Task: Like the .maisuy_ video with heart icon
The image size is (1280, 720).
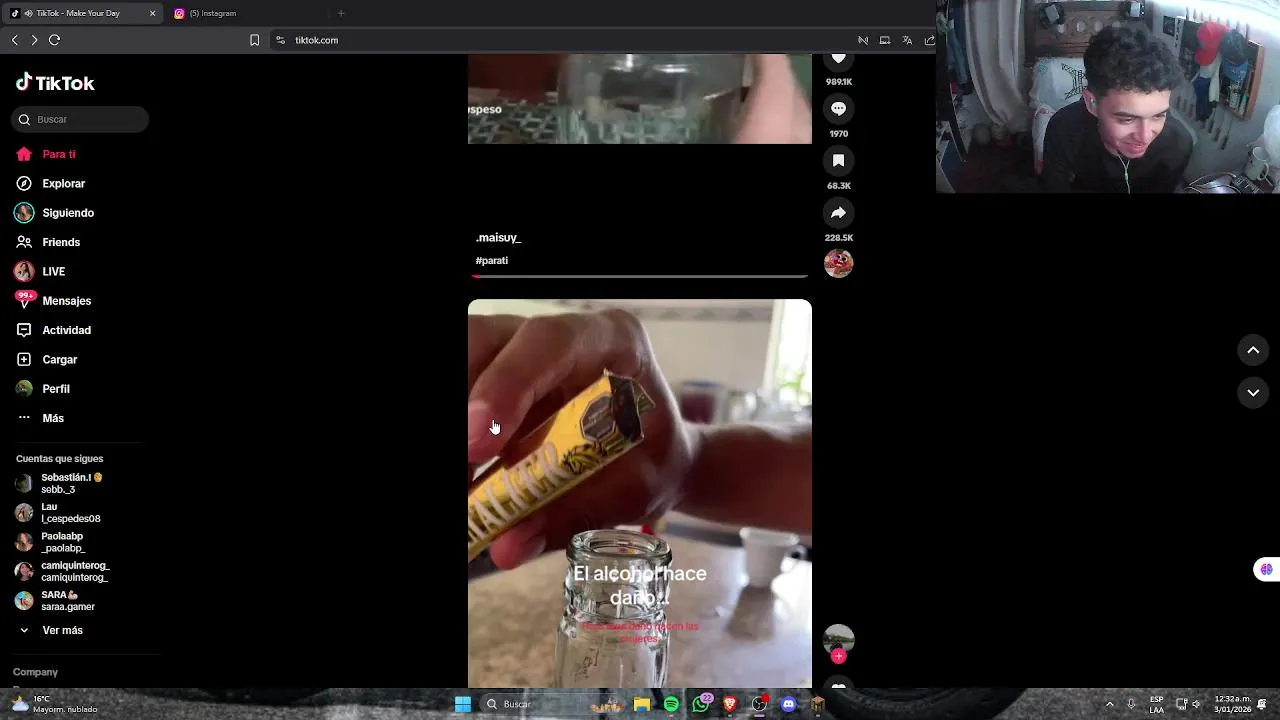Action: coord(838,60)
